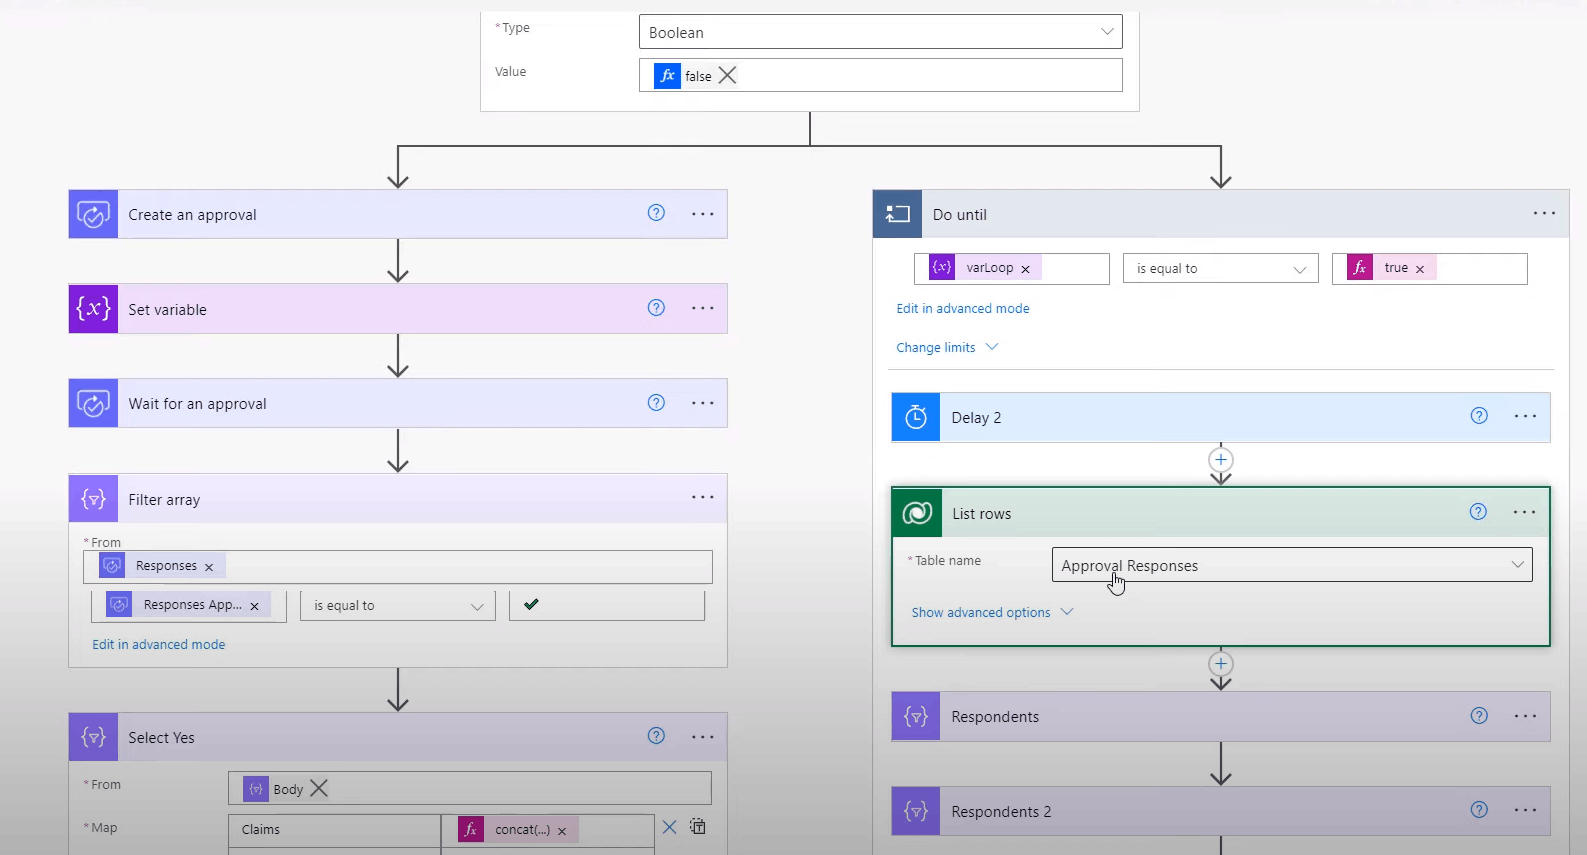The image size is (1587, 855).
Task: Click the Set variable action icon
Action: pos(93,309)
